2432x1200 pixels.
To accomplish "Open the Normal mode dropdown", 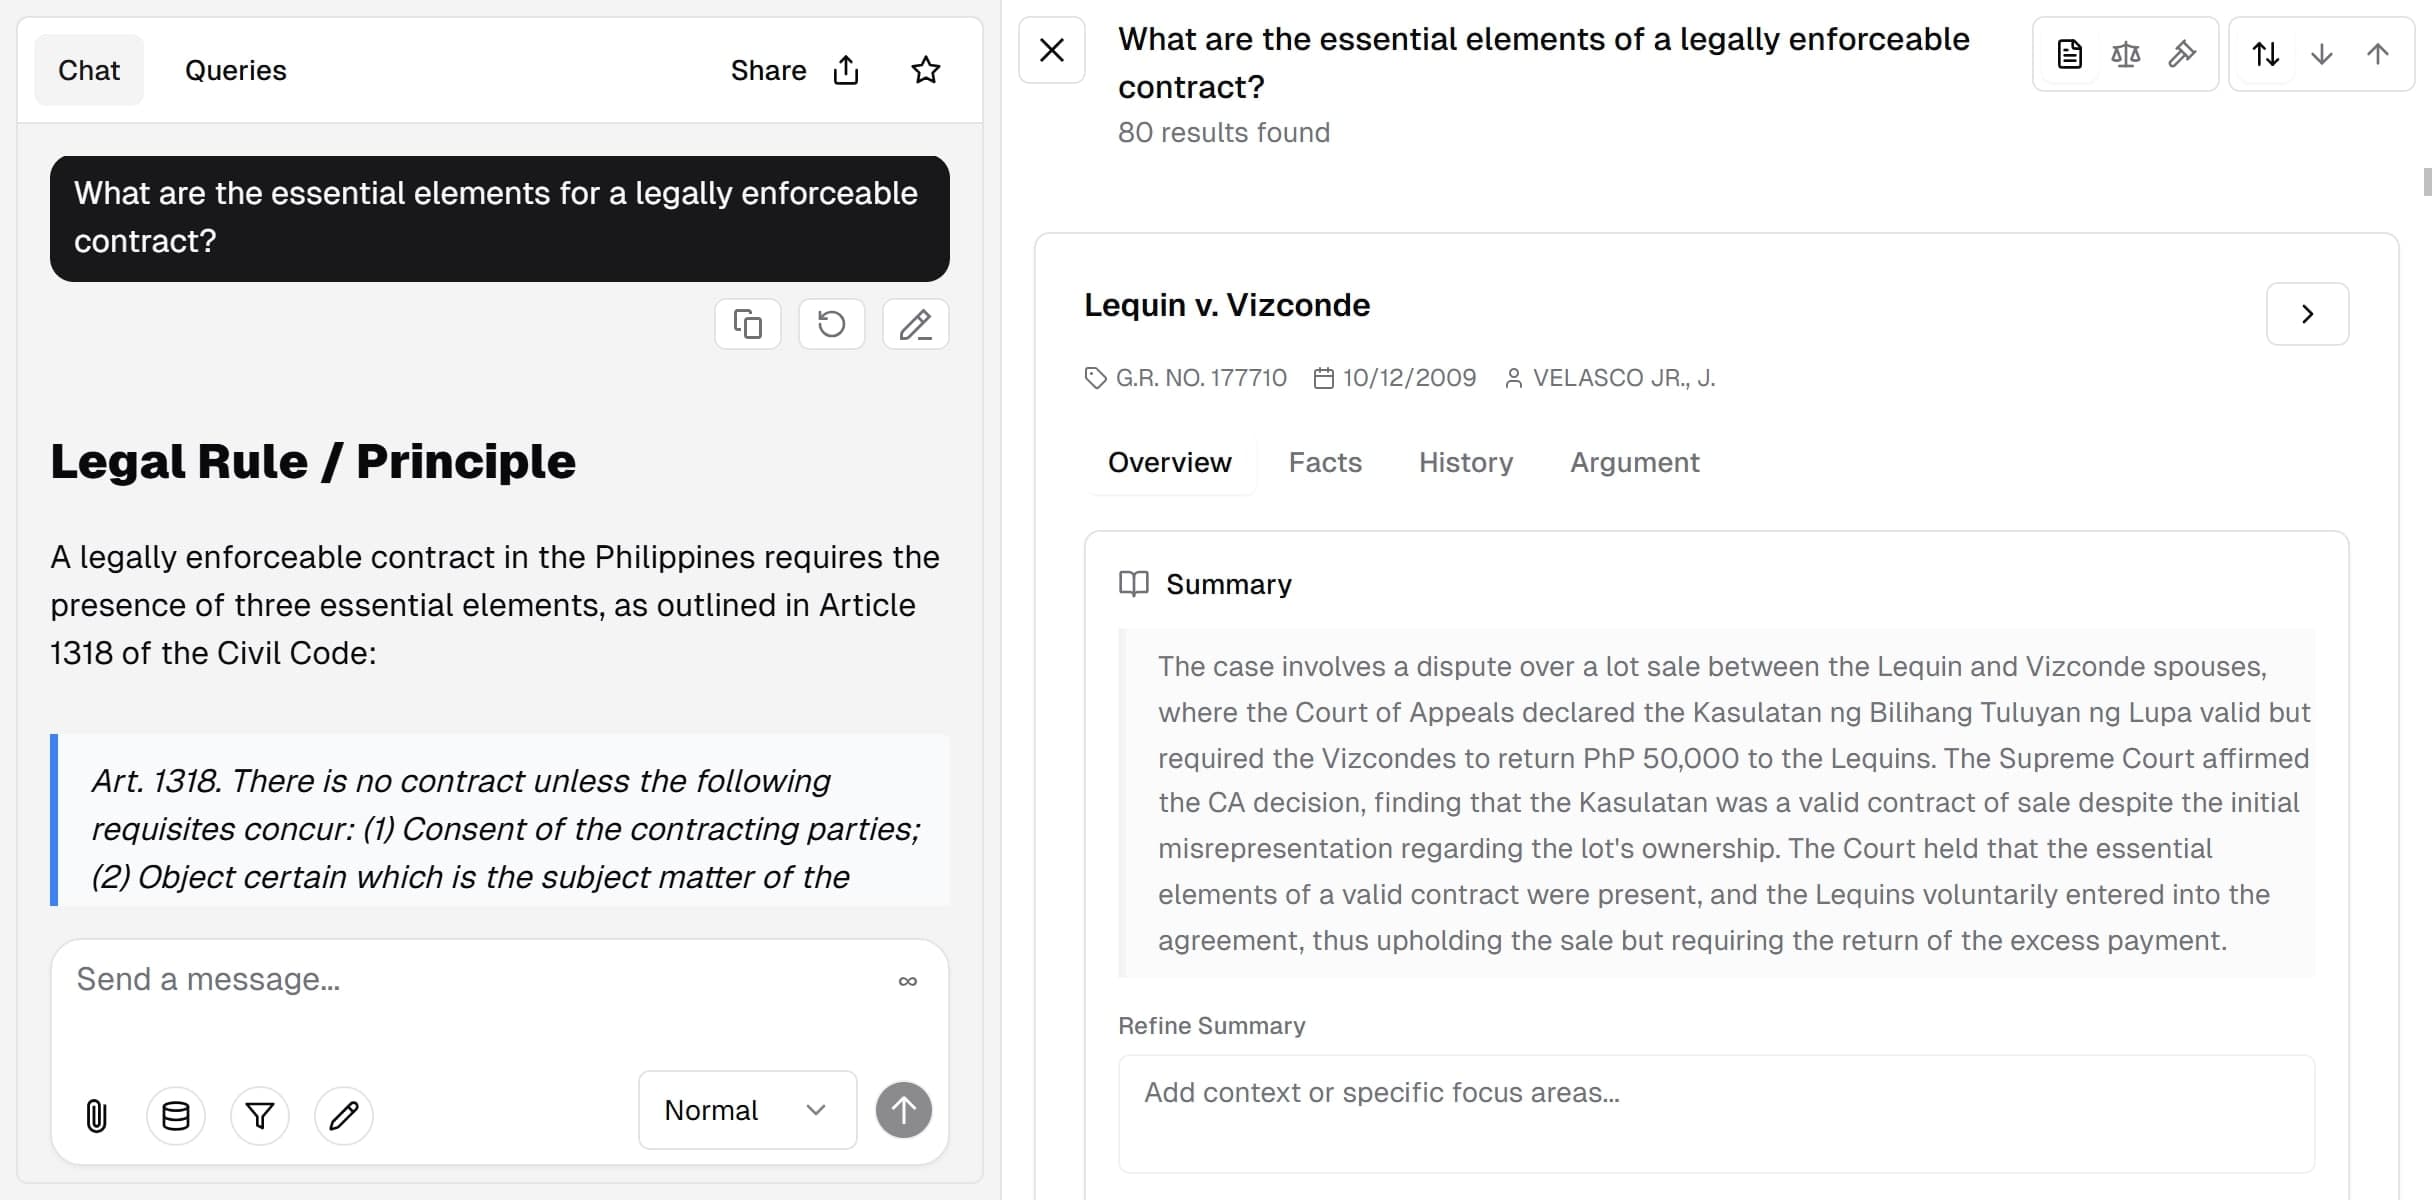I will click(x=747, y=1110).
